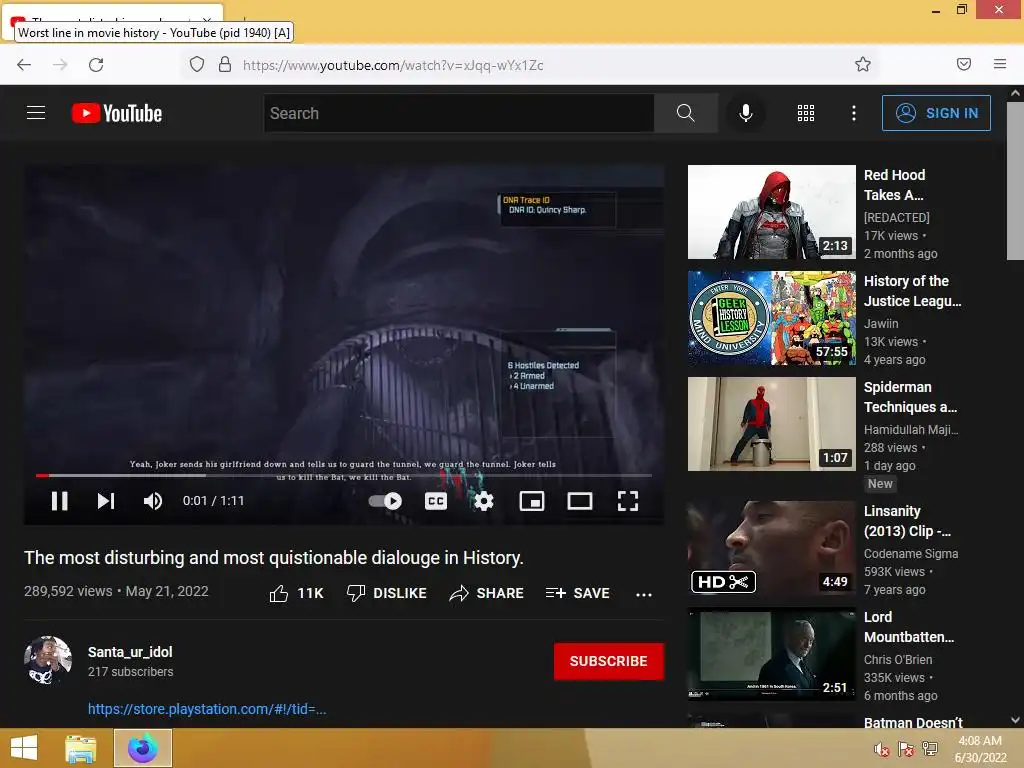Open Lord Mountbatten video thumbnail

click(x=771, y=654)
